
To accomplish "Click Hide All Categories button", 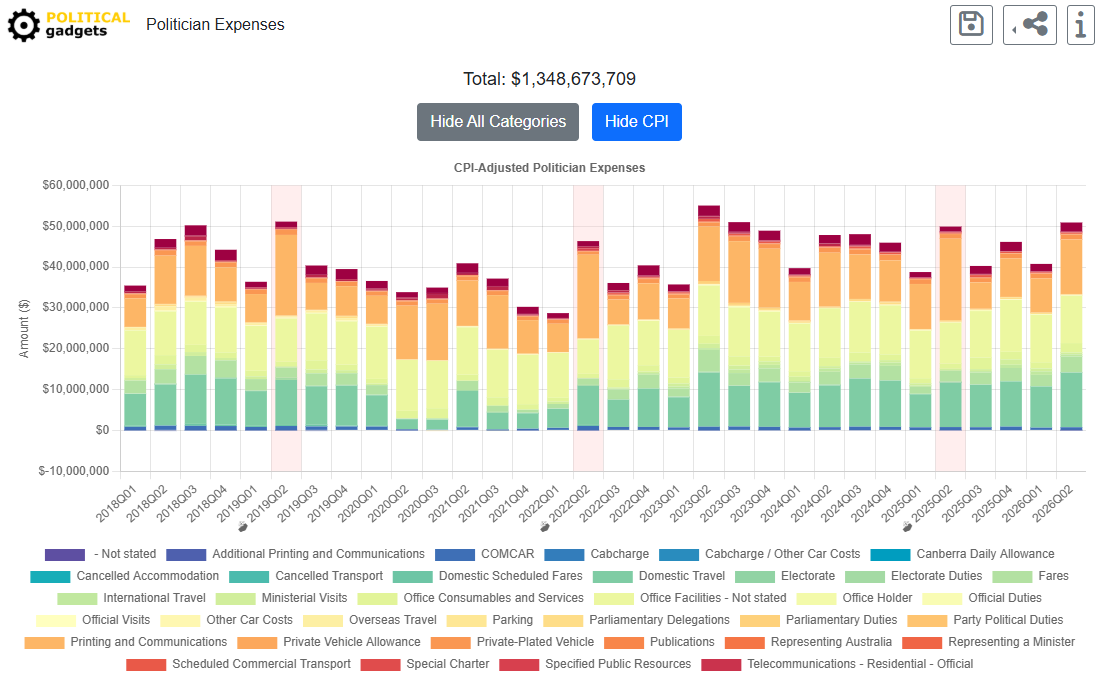I will click(x=498, y=122).
